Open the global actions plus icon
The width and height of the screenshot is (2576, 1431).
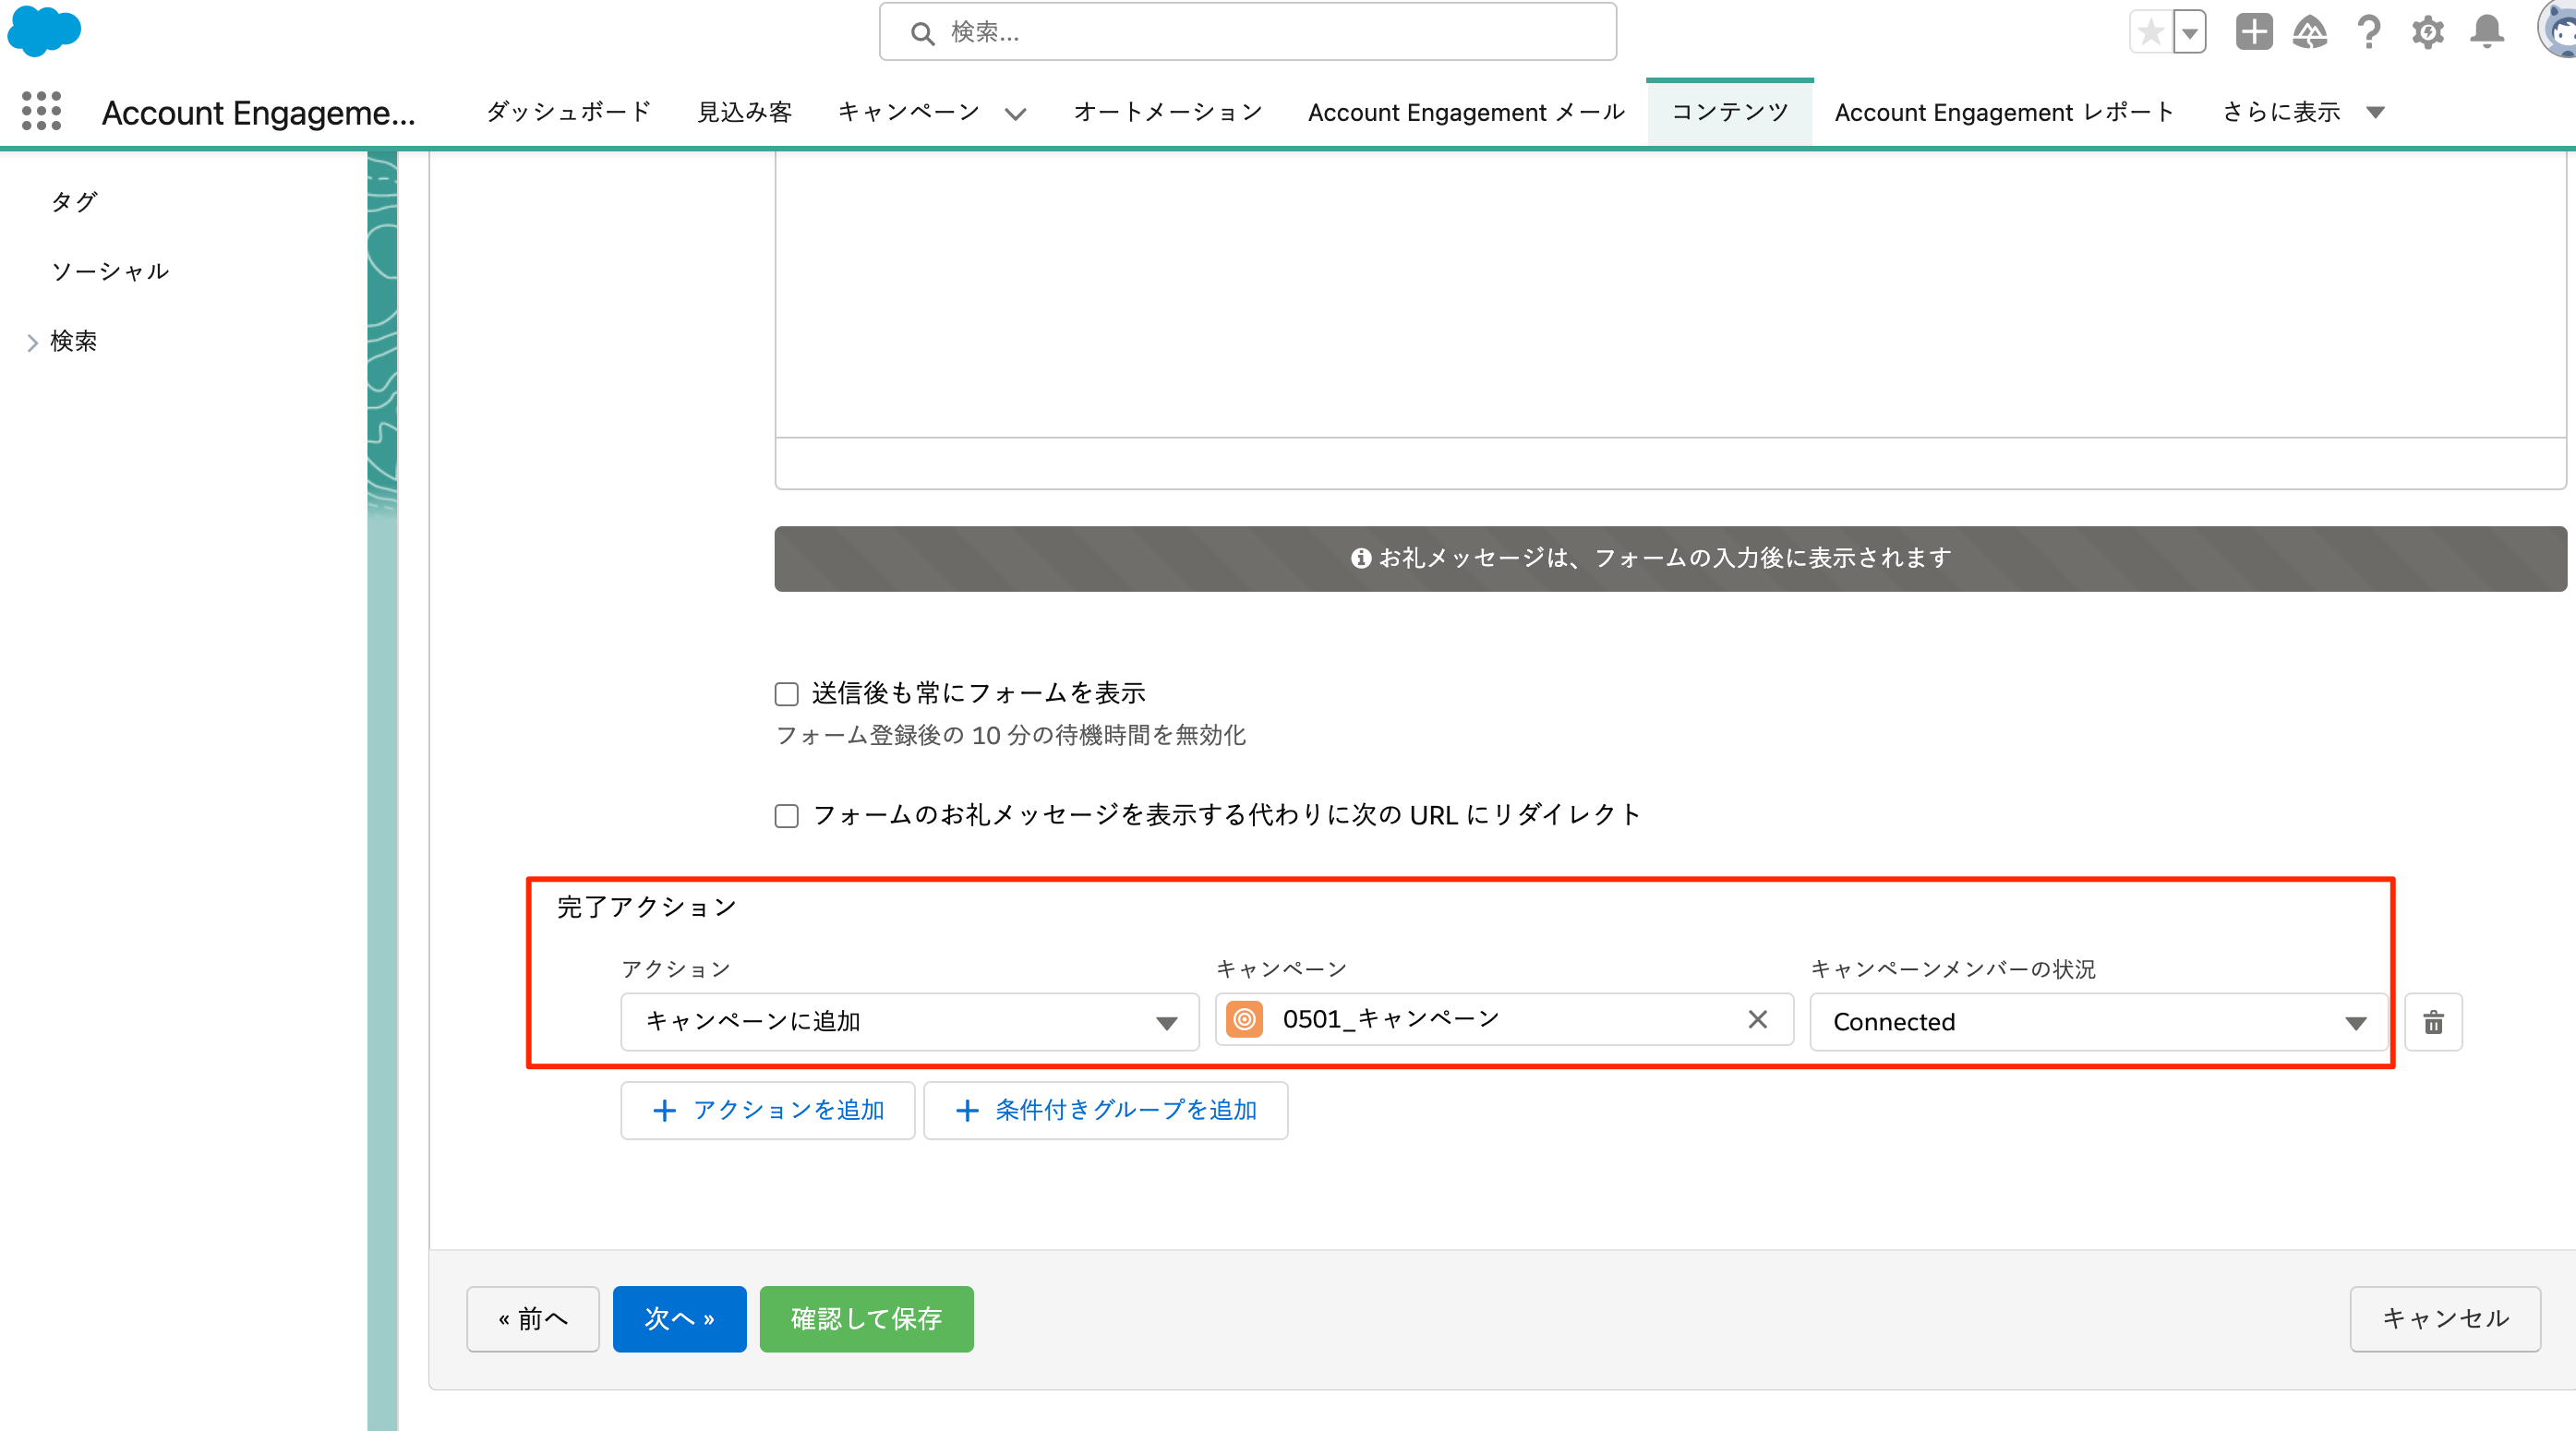tap(2254, 32)
